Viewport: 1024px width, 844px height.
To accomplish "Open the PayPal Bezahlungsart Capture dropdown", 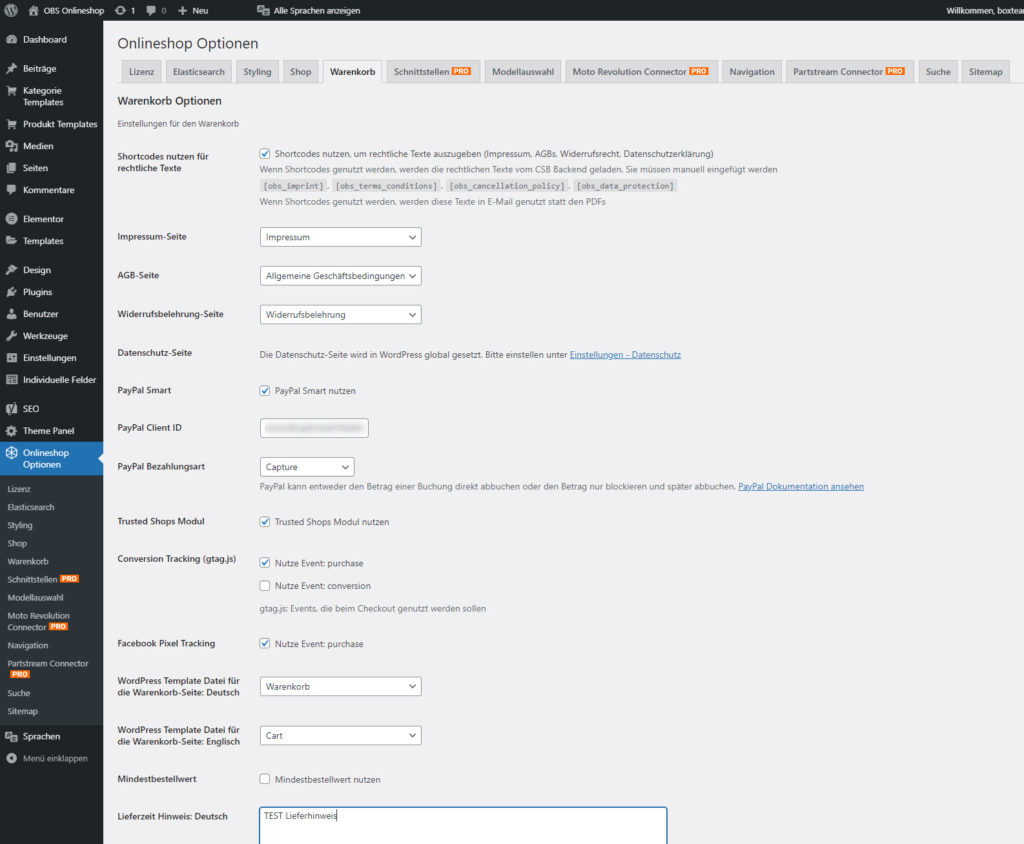I will coord(306,467).
